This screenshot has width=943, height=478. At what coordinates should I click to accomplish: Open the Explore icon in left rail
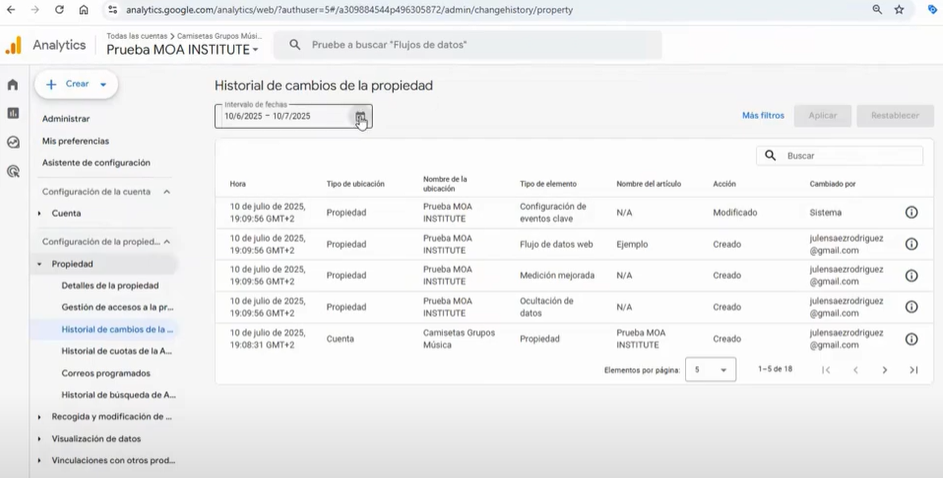pos(13,142)
